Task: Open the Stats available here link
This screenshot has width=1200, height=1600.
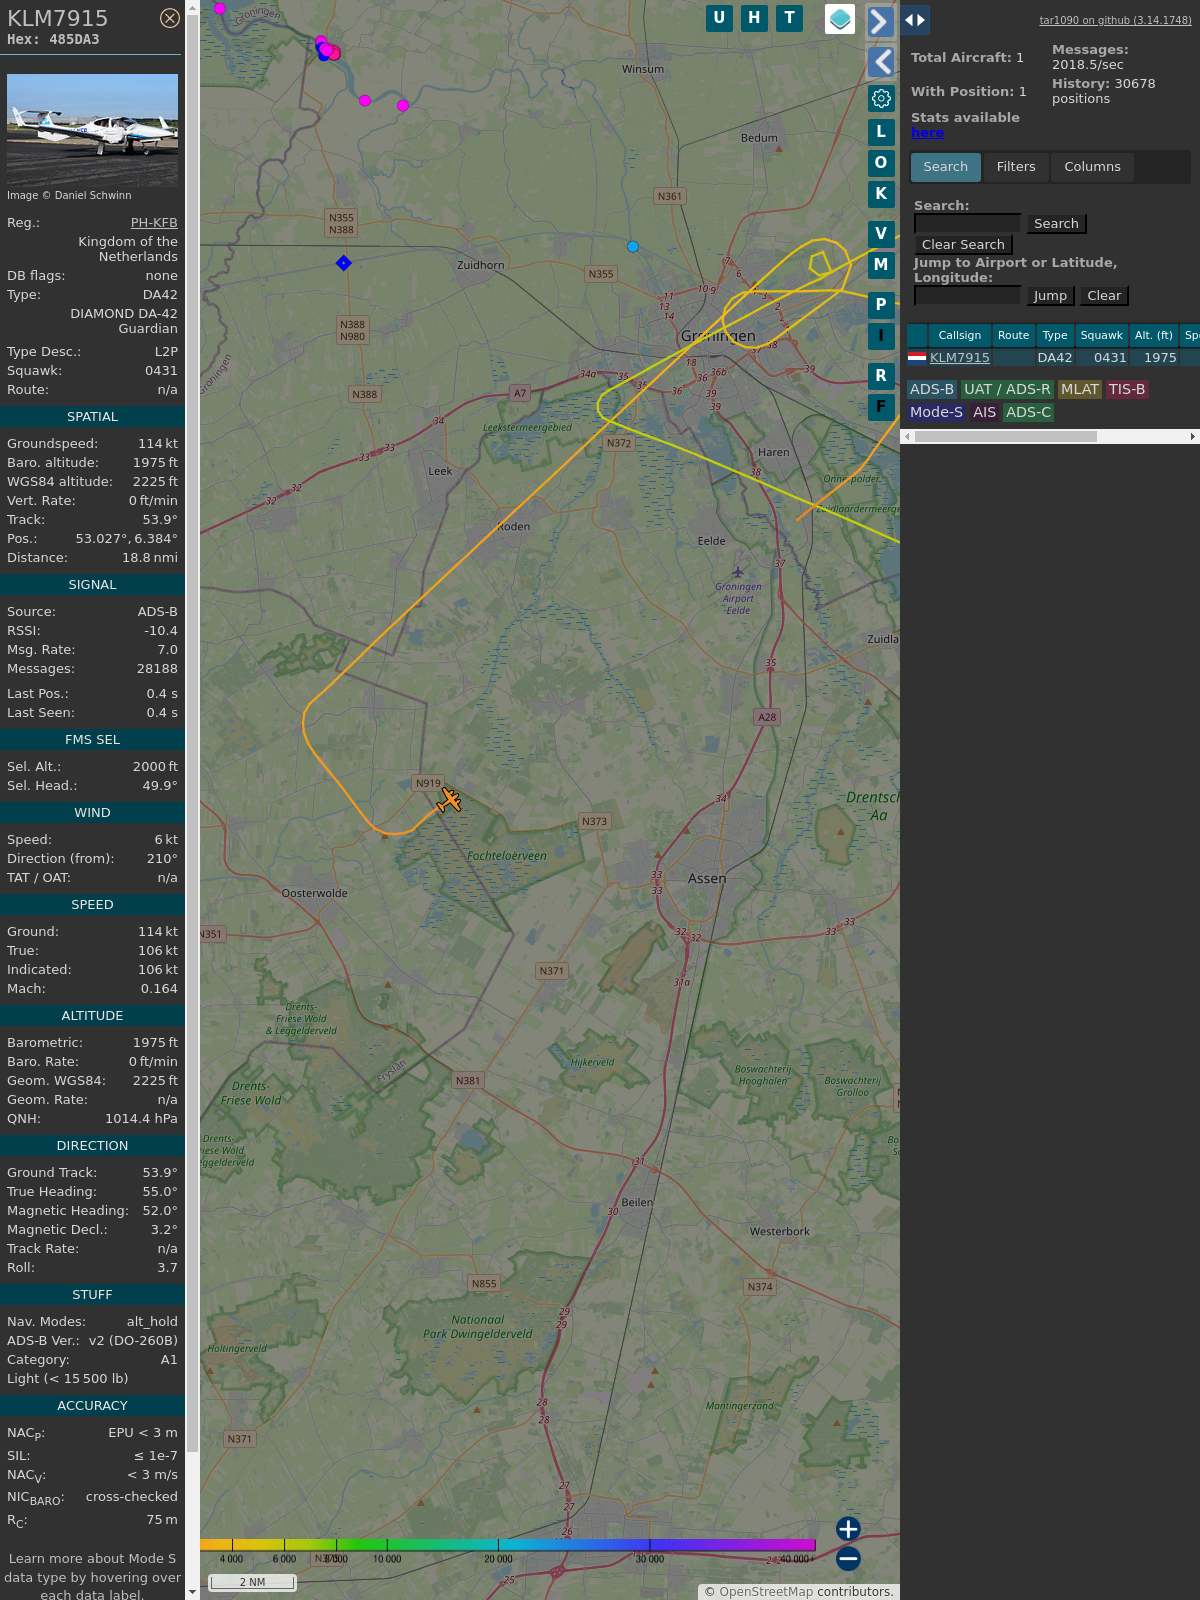Action: pyautogui.click(x=927, y=132)
